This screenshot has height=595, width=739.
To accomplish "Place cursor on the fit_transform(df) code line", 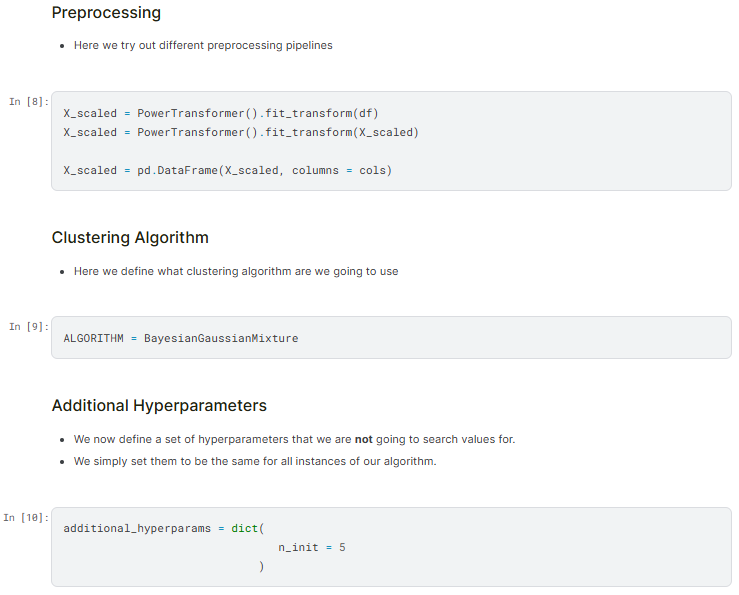I will (x=220, y=113).
